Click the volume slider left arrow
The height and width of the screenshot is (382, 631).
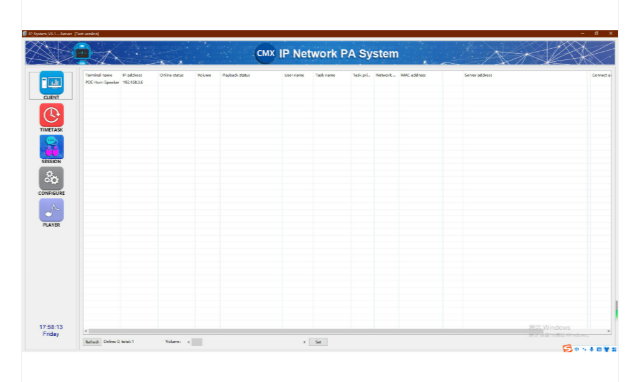[x=188, y=342]
